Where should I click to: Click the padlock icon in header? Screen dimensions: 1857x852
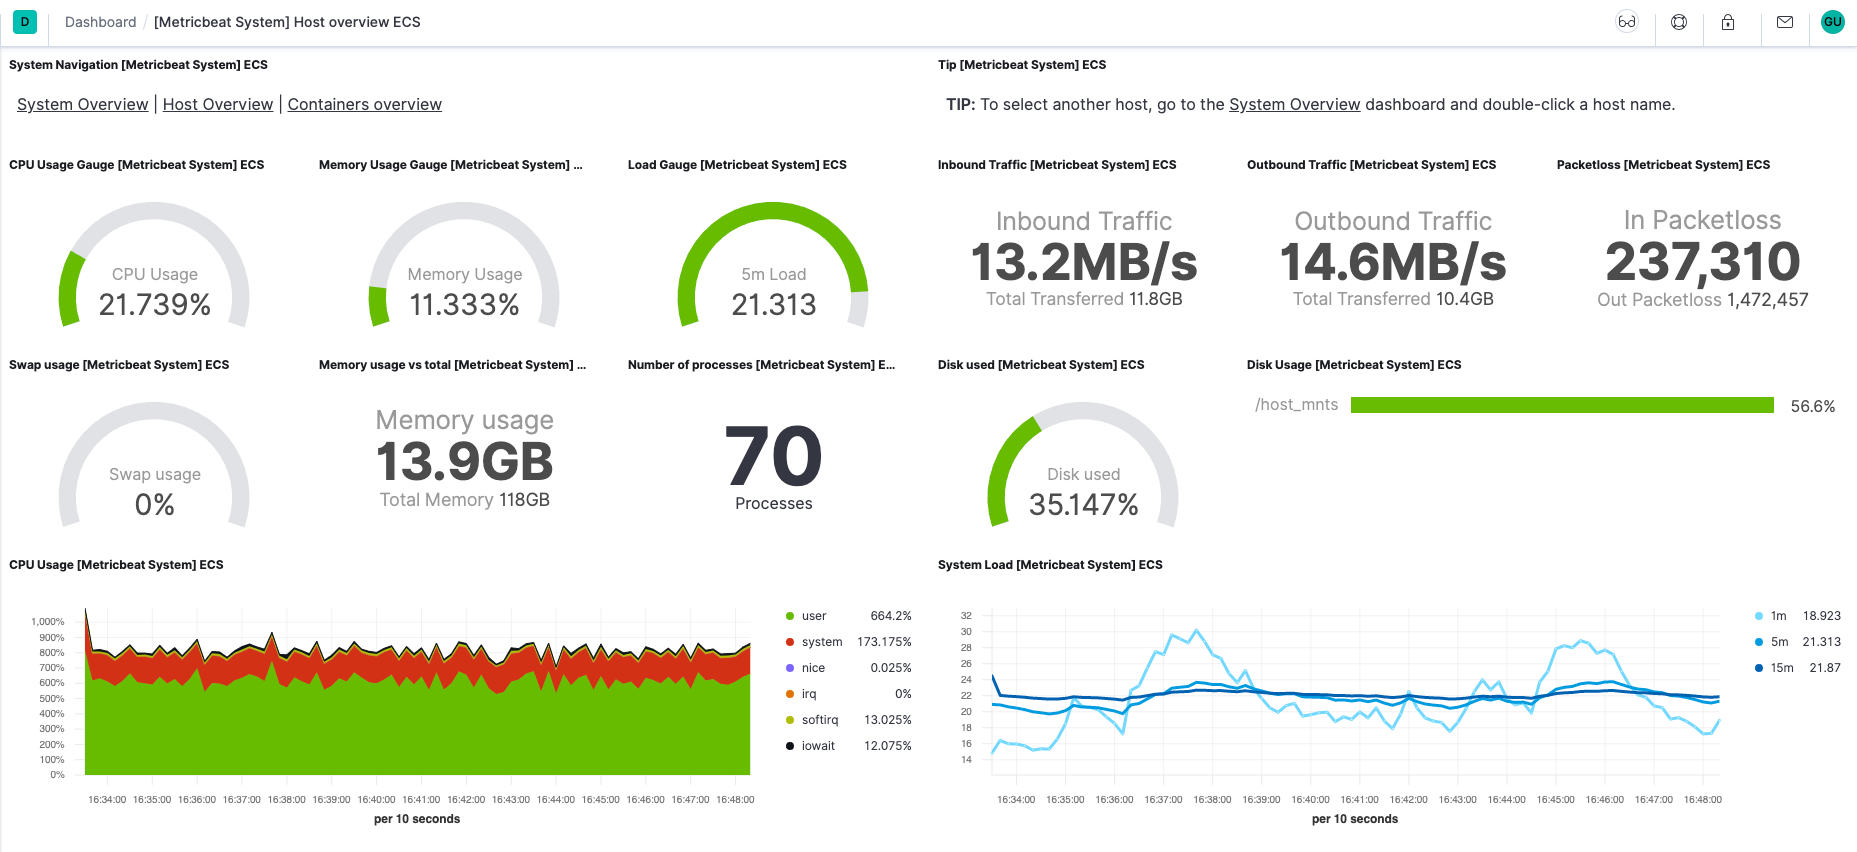[1728, 22]
